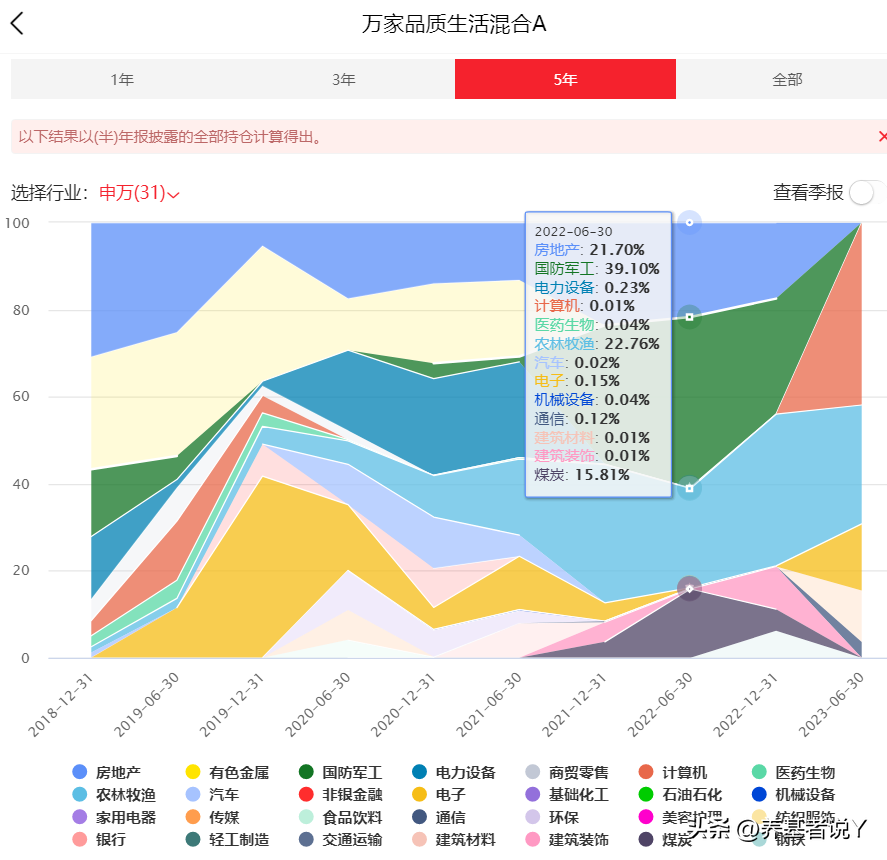The height and width of the screenshot is (860, 887).
Task: Click the 2021-12-31 axis label
Action: (574, 705)
